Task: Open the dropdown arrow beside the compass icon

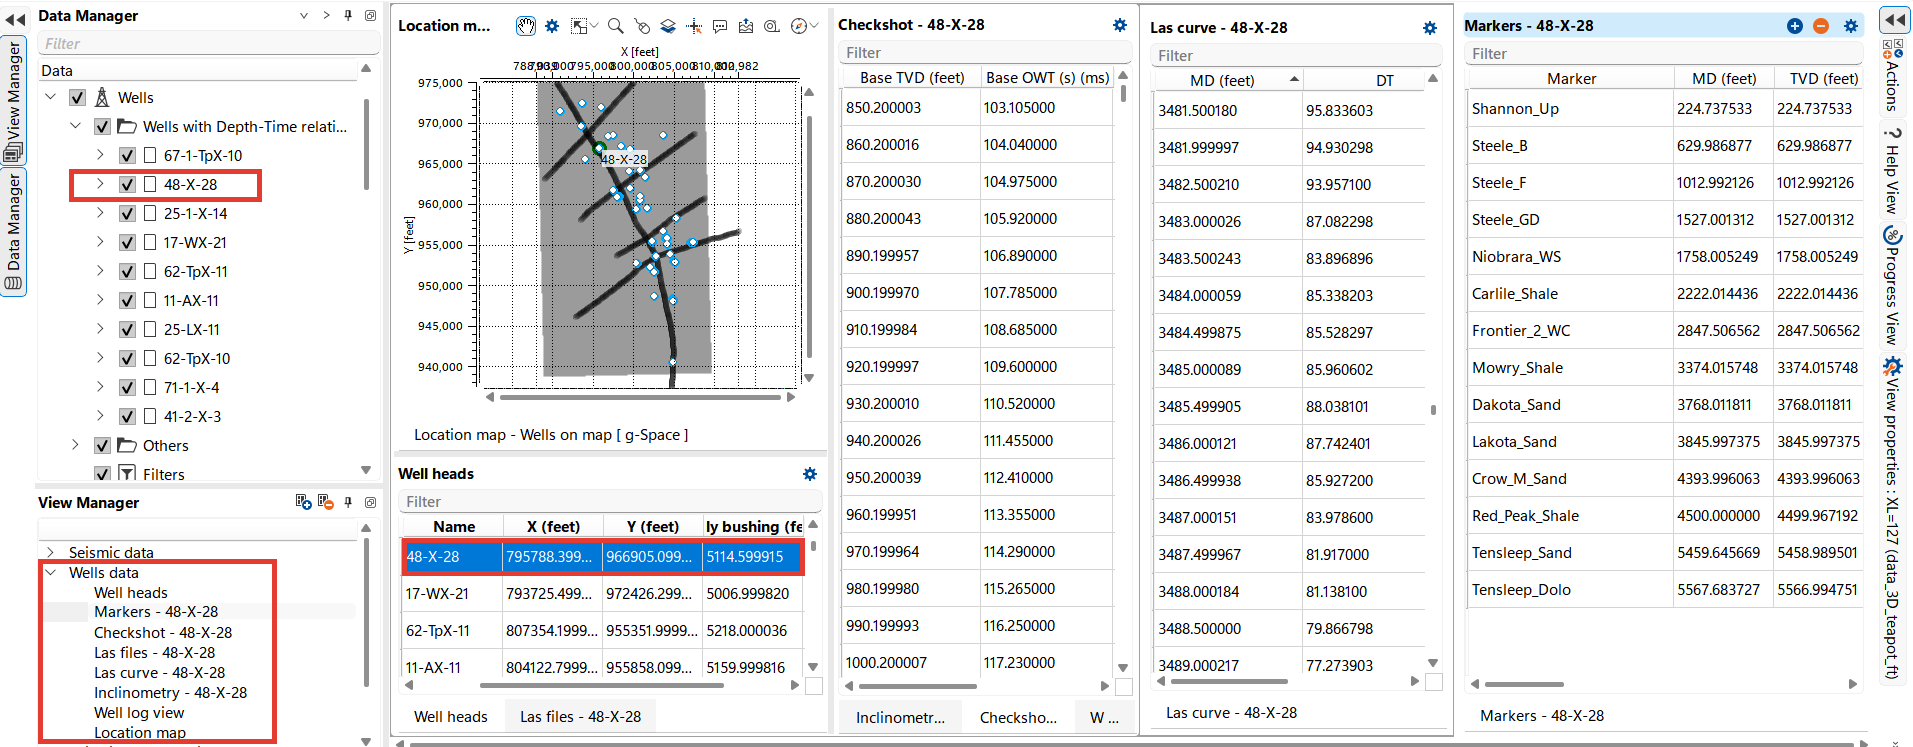Action: tap(814, 26)
